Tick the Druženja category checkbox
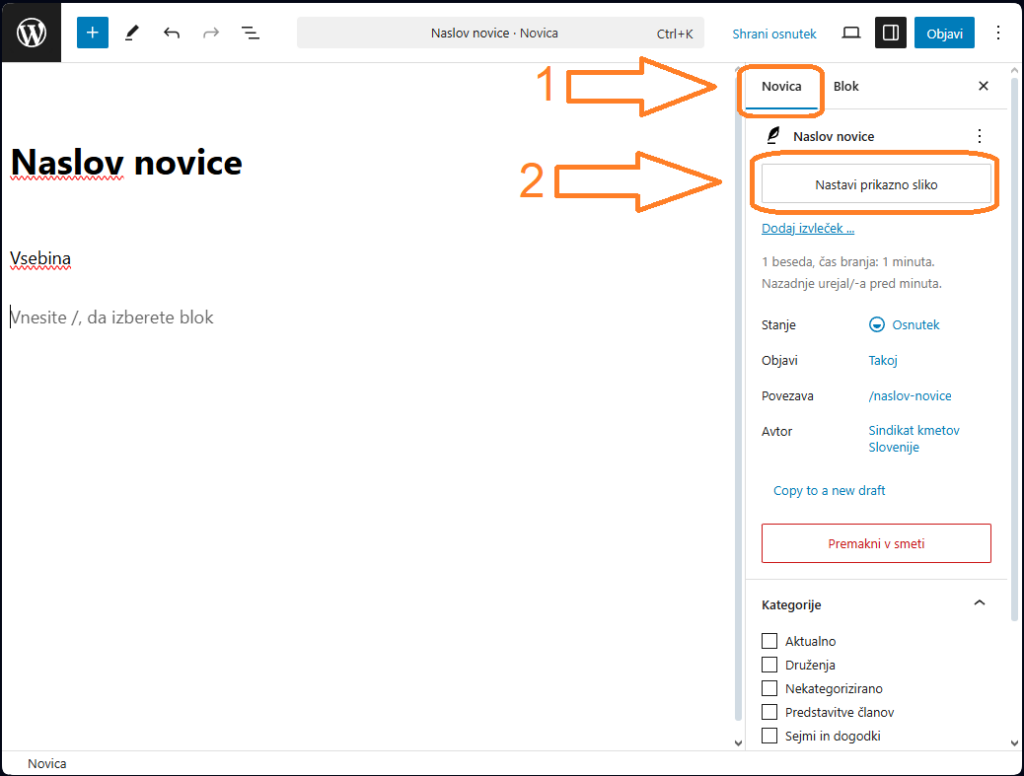 tap(769, 665)
